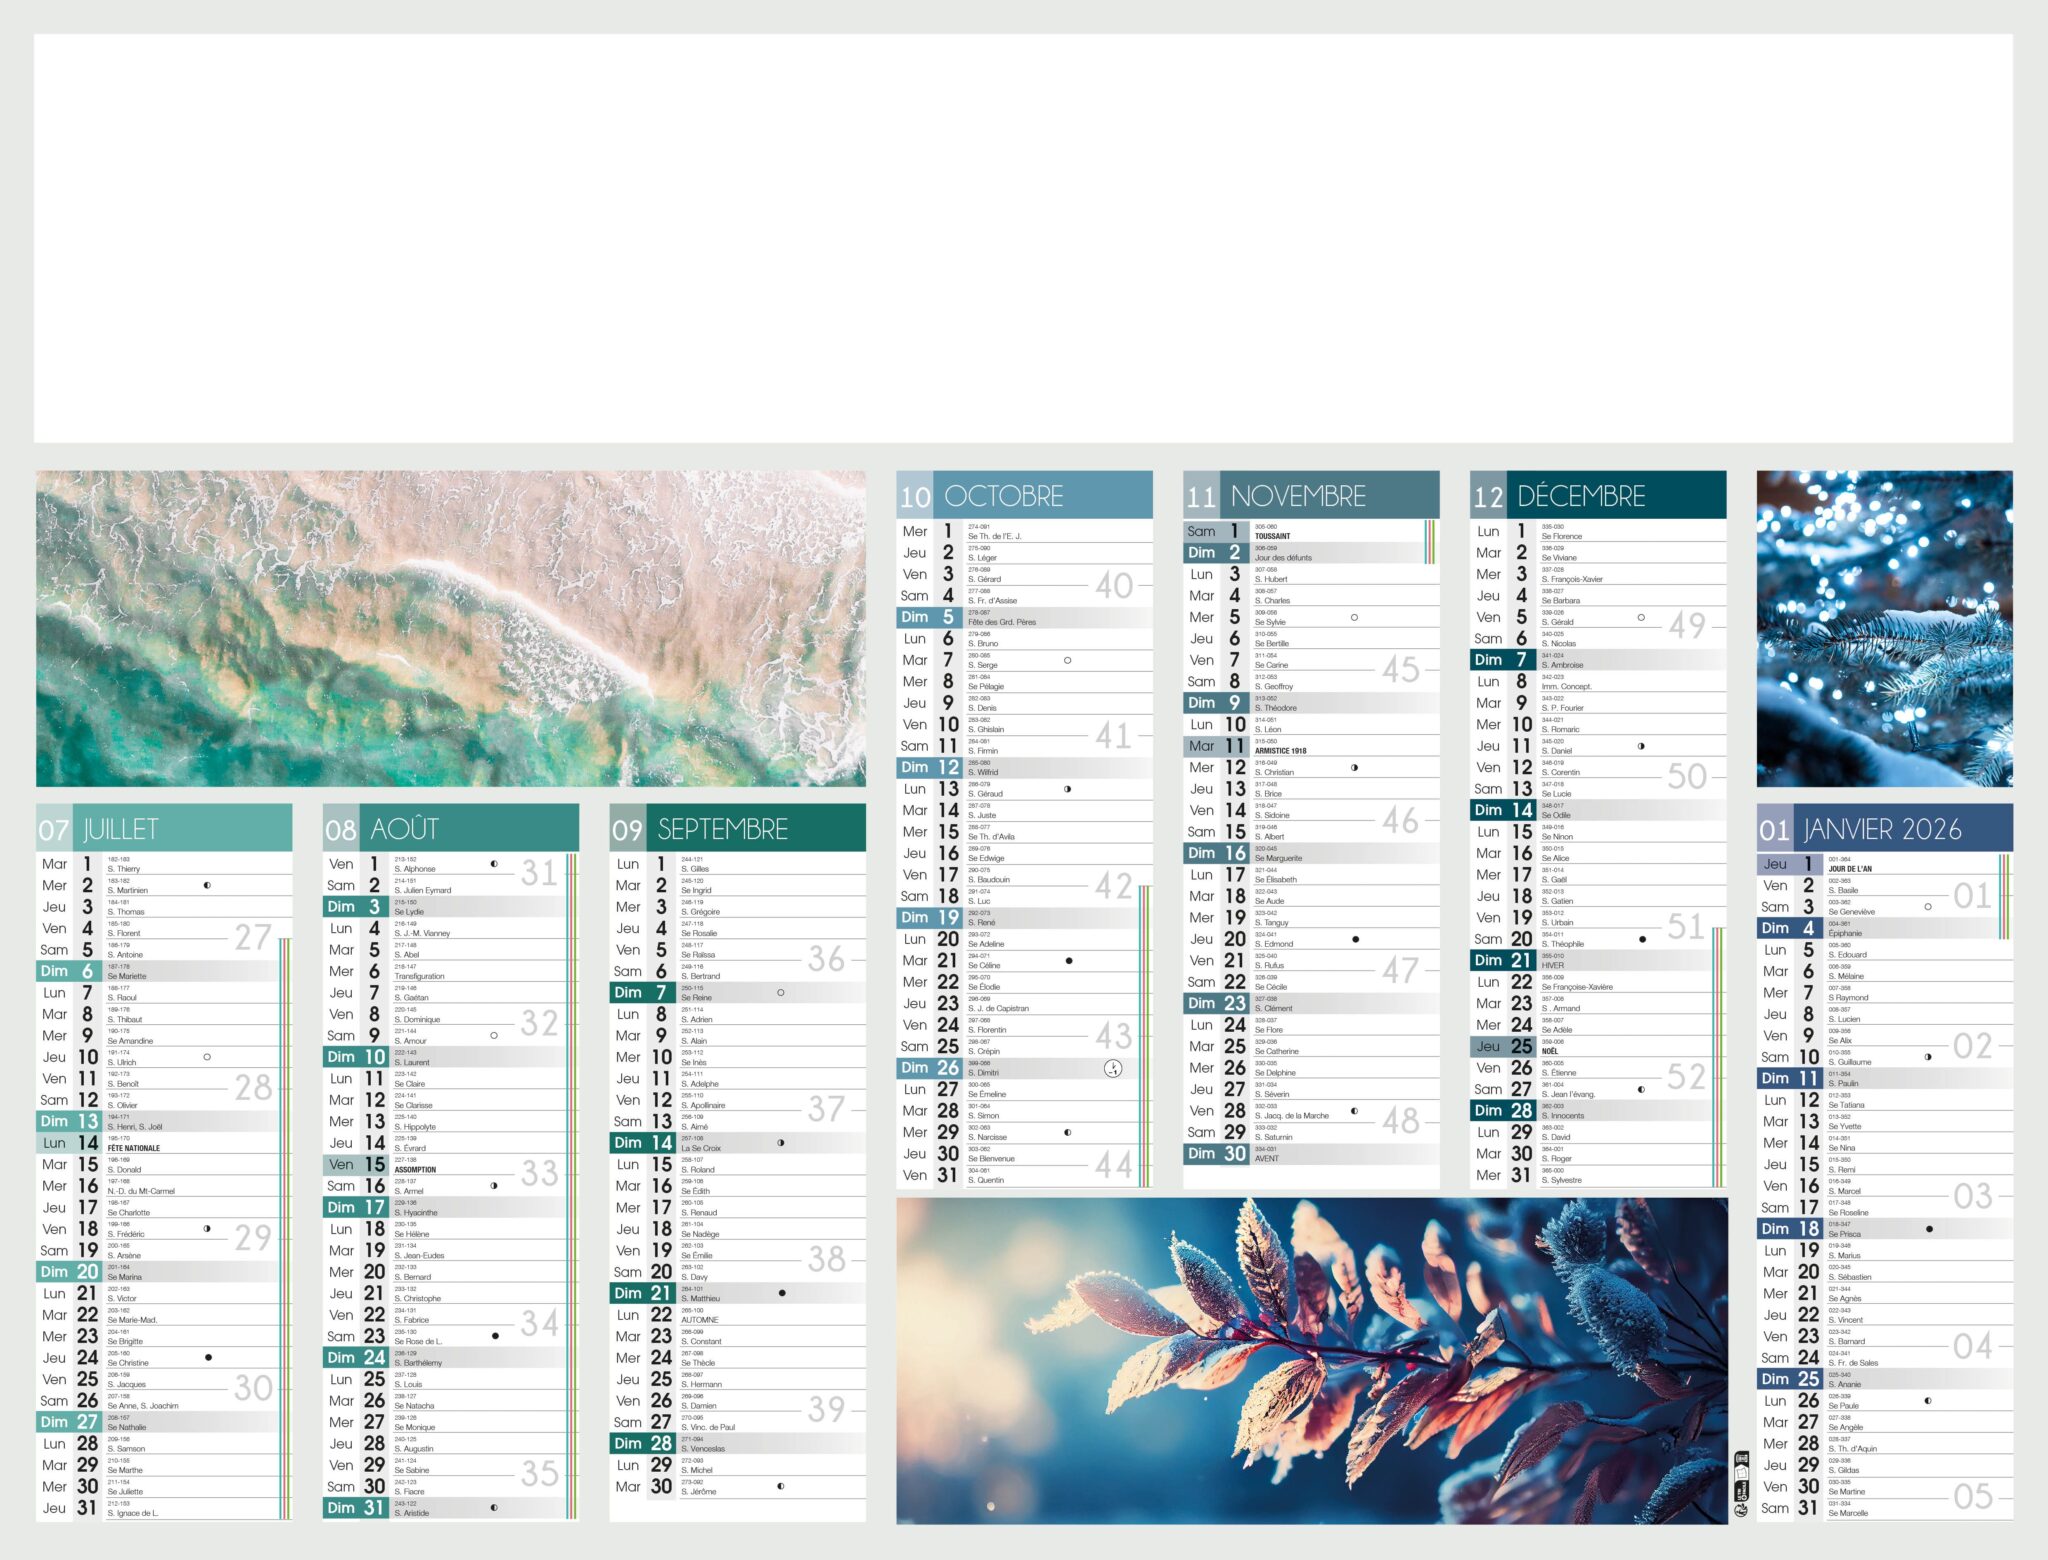Click the time-change clock icon on October 26
Image resolution: width=2048 pixels, height=1560 pixels.
(1113, 1069)
